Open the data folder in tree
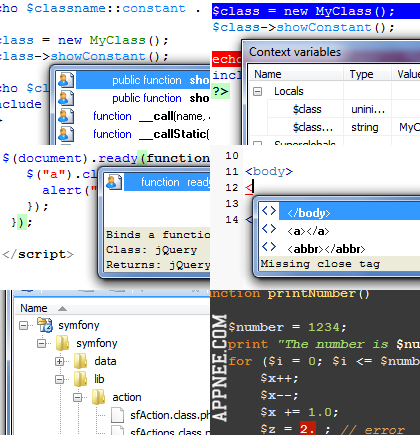Image resolution: width=420 pixels, height=435 pixels. 105,361
